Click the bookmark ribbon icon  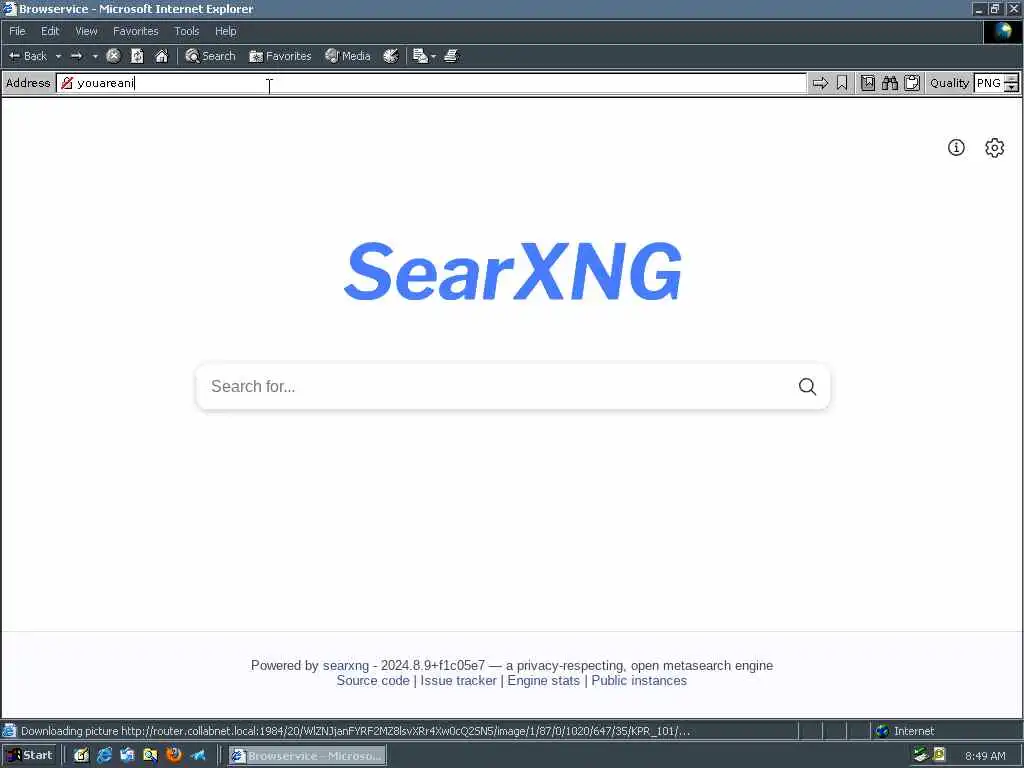[x=842, y=83]
